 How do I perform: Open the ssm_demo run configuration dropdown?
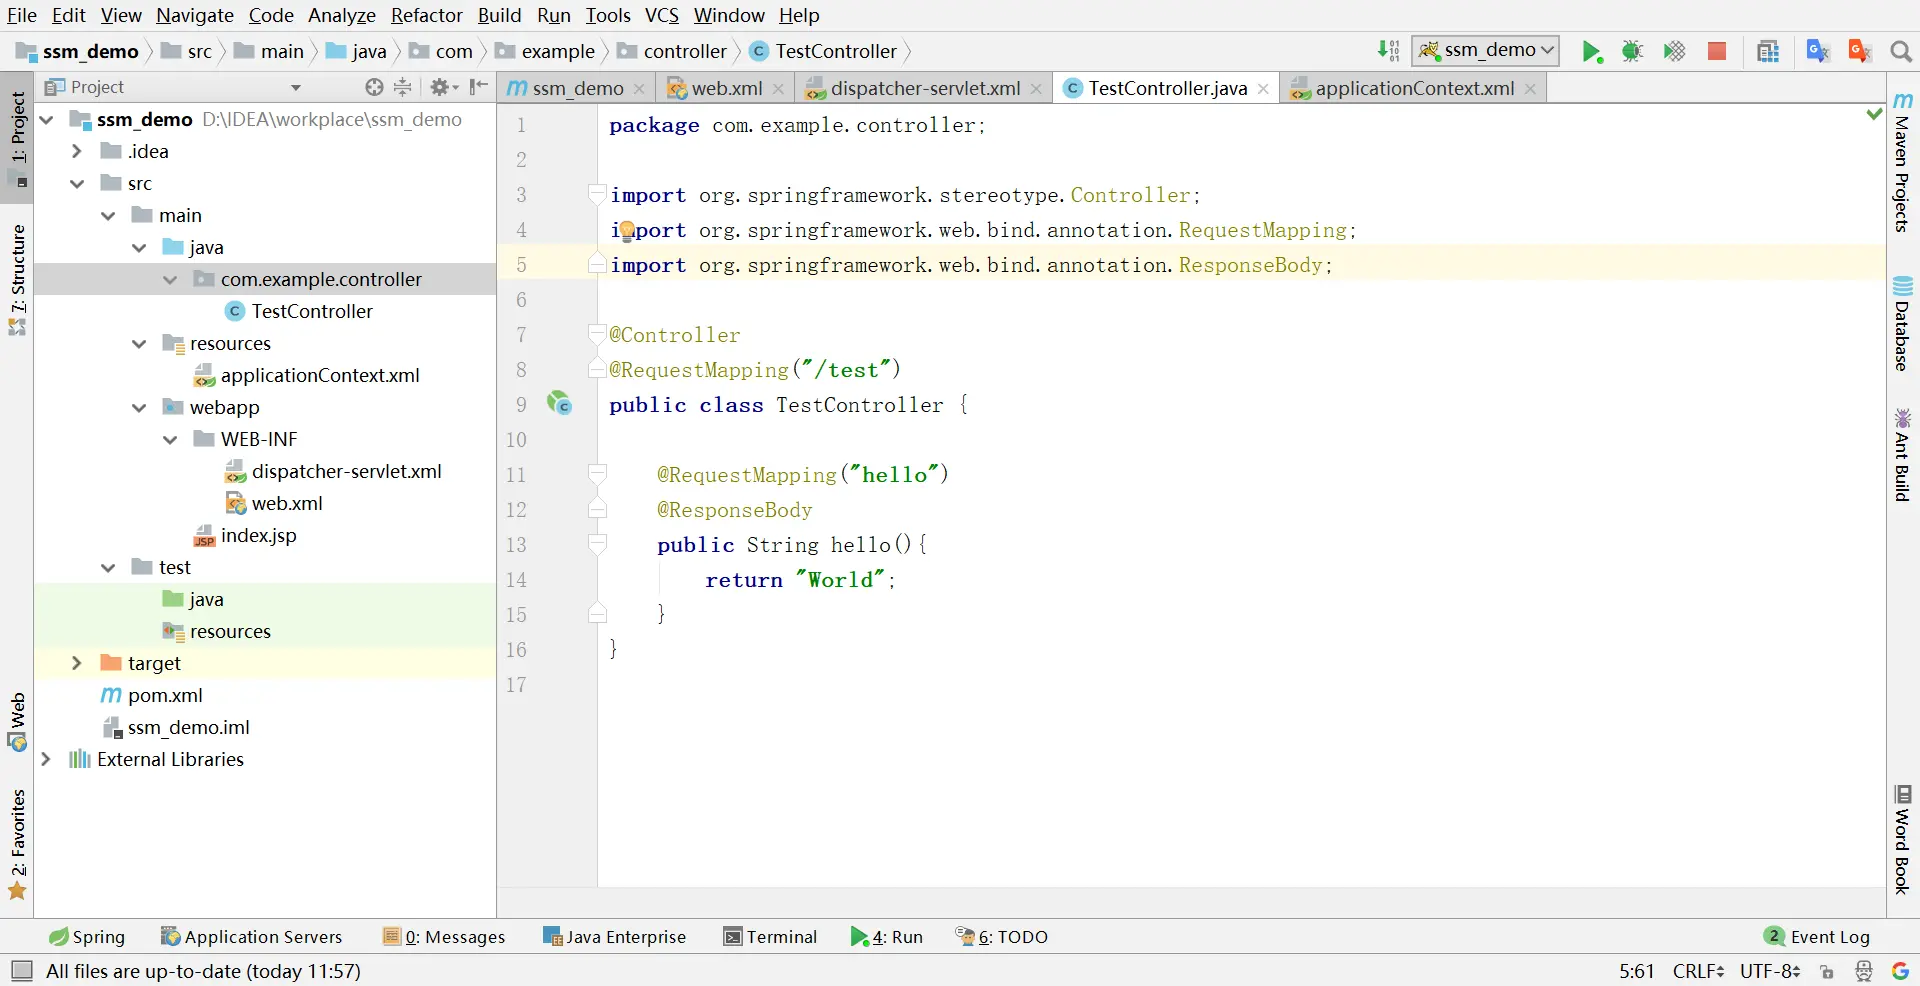pyautogui.click(x=1485, y=50)
